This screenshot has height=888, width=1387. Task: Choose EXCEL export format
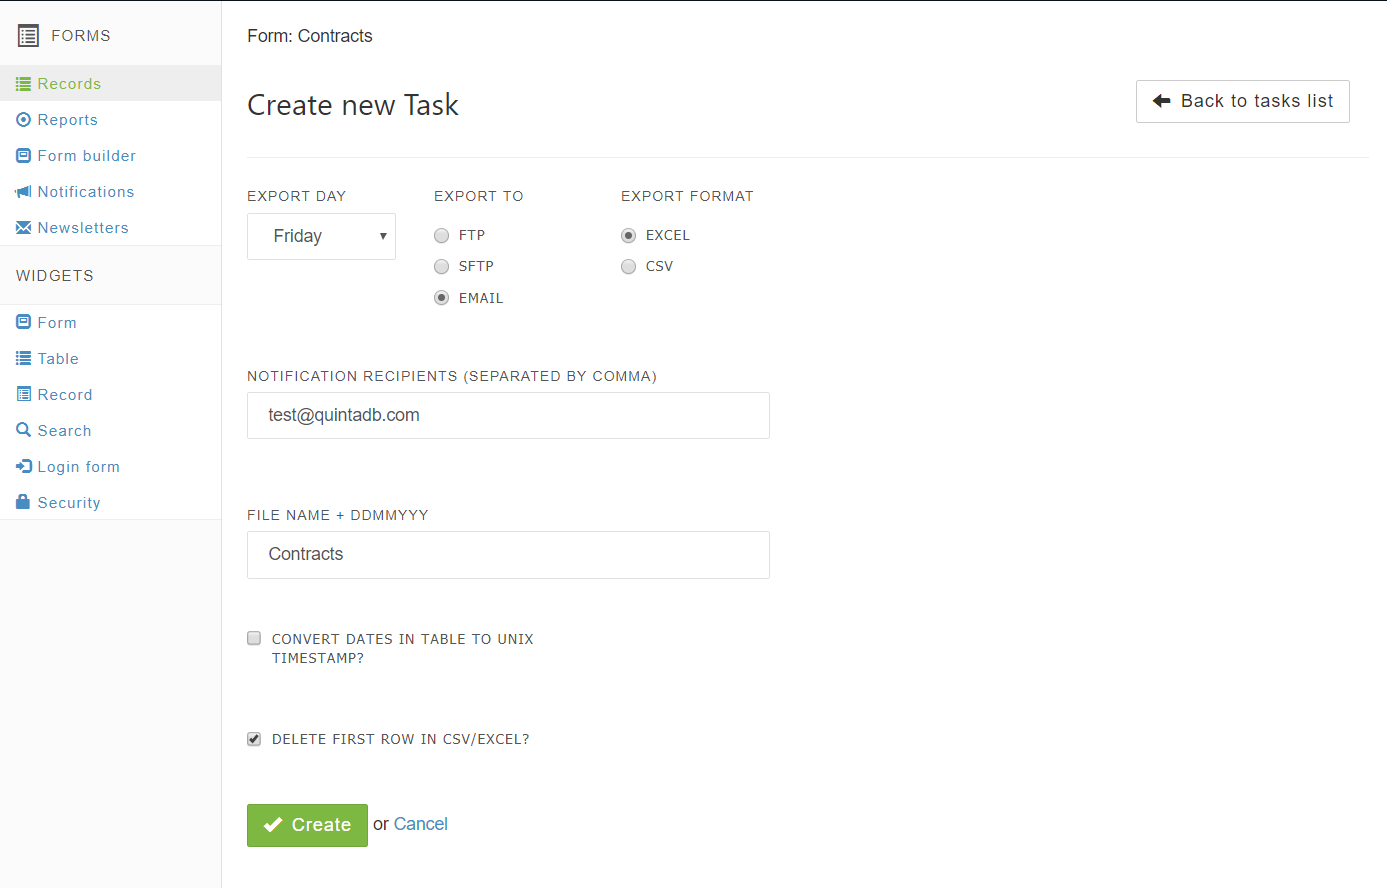tap(628, 236)
